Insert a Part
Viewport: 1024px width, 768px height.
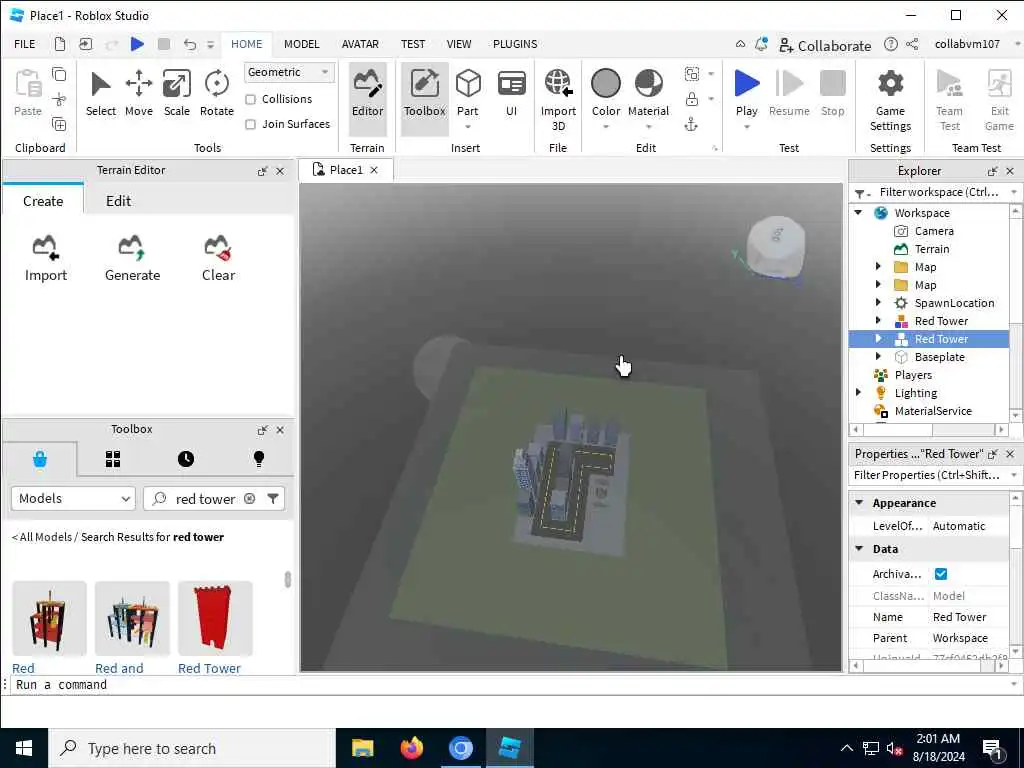point(468,95)
